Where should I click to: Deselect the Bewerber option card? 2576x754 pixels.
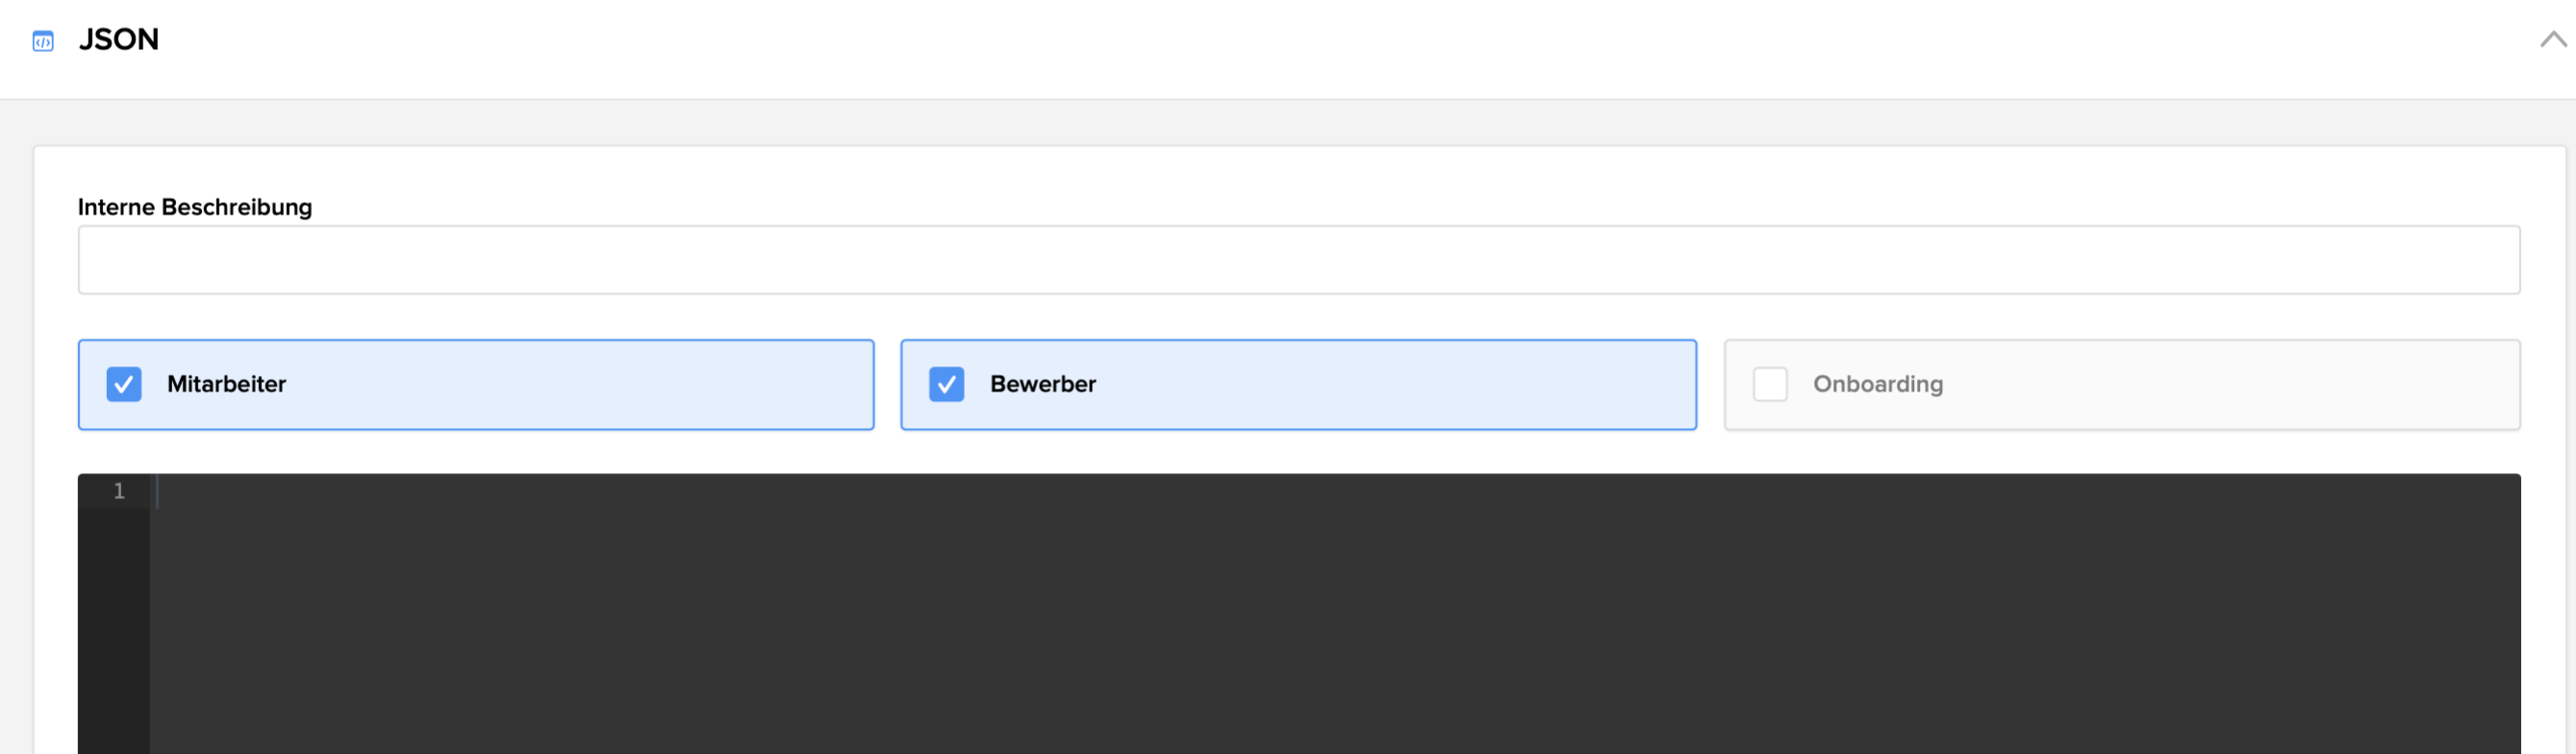click(x=1298, y=384)
